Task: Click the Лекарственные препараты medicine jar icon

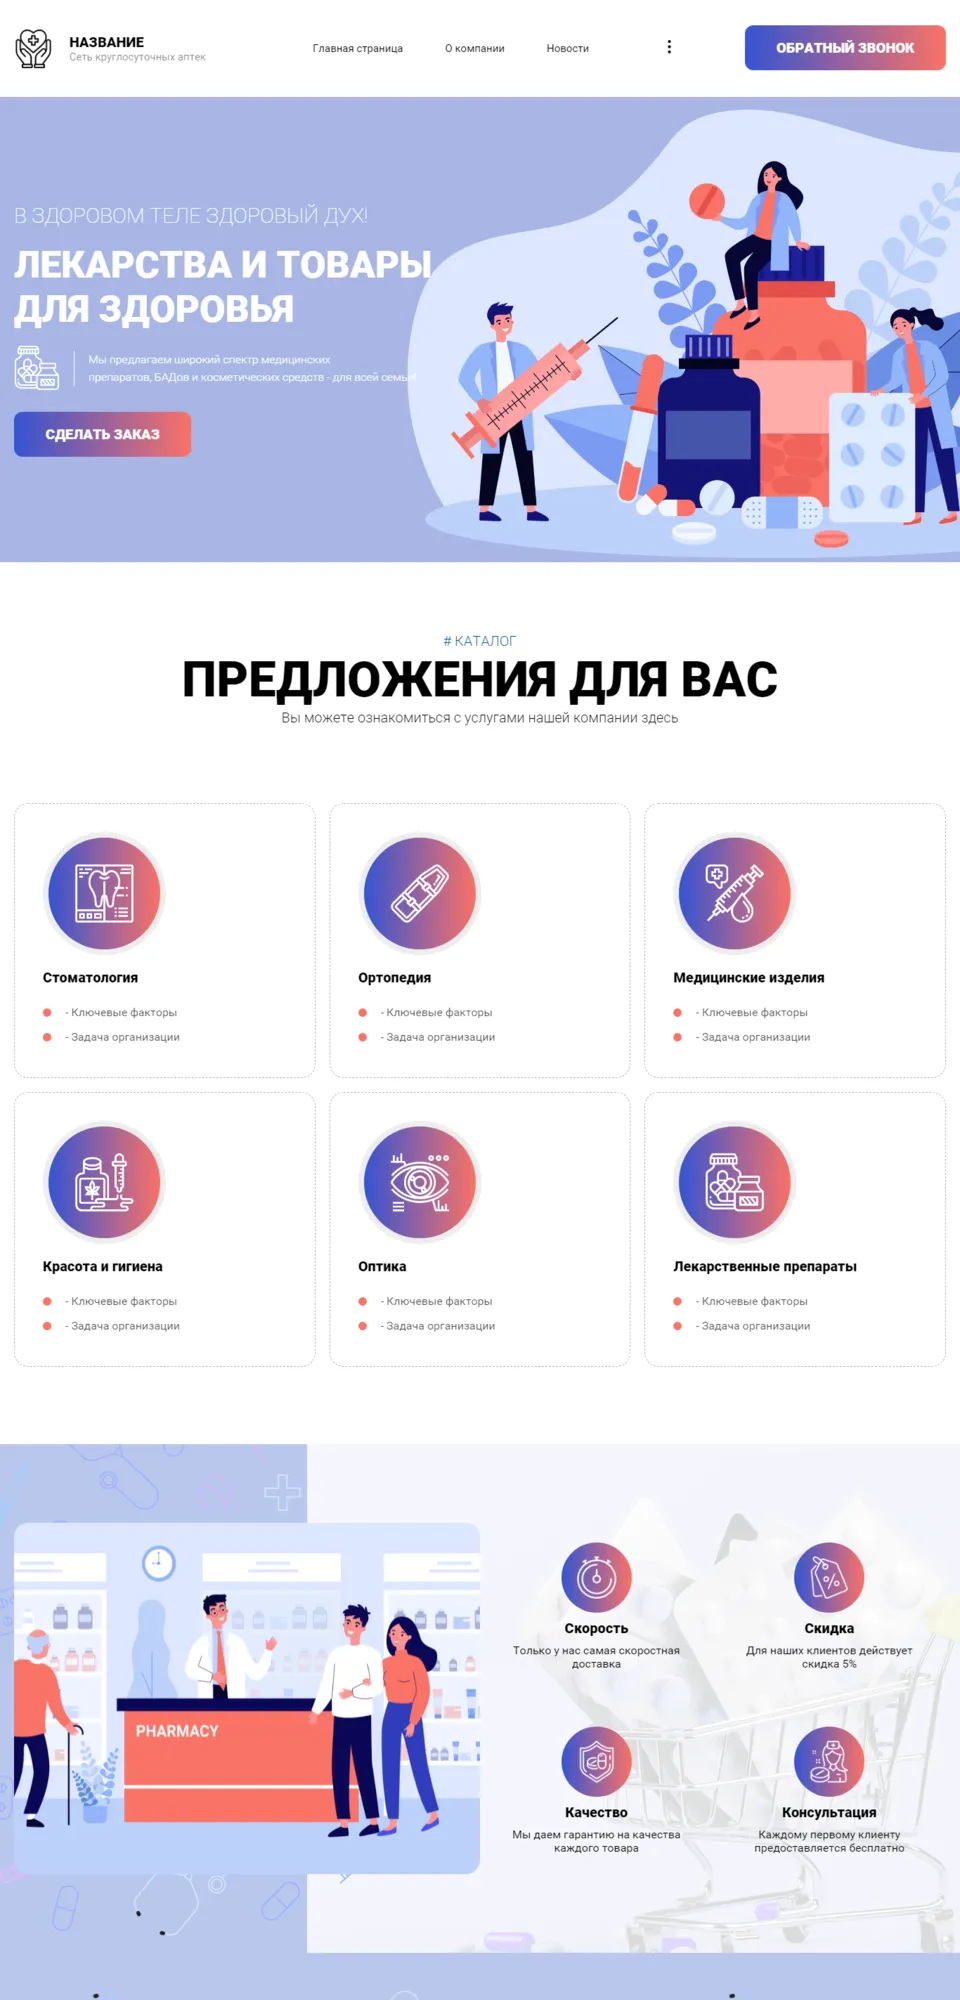Action: click(x=735, y=1182)
